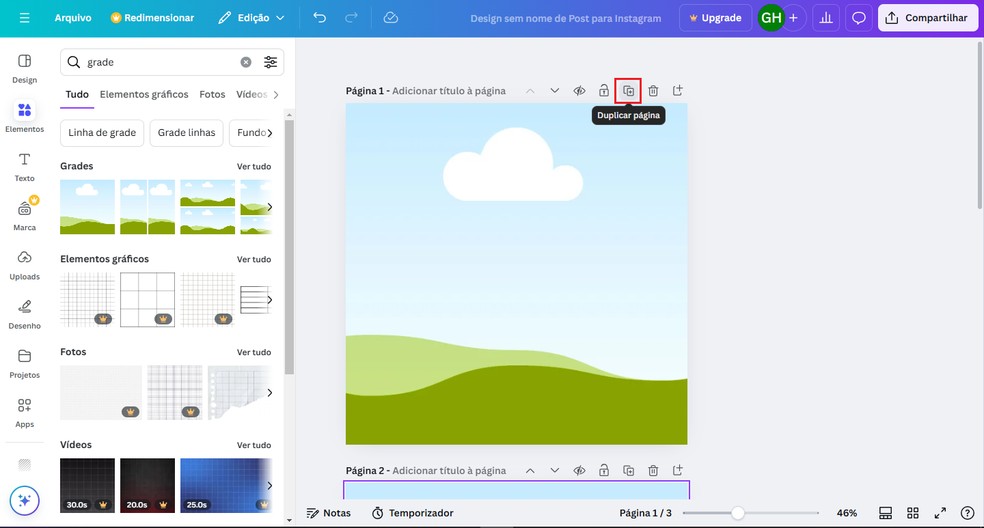The width and height of the screenshot is (984, 528).
Task: Clear the grade search text
Action: click(246, 62)
